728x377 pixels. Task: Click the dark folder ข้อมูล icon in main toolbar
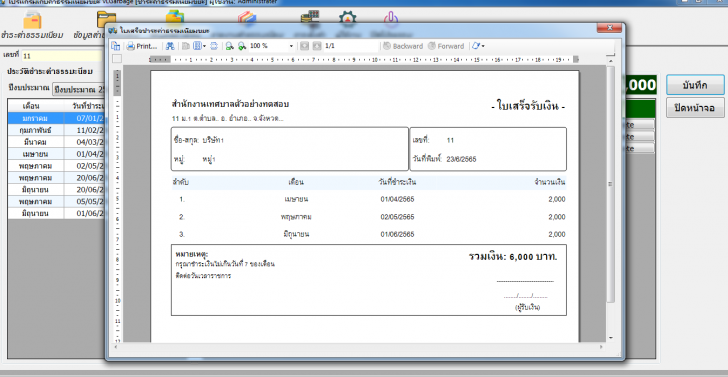[x=107, y=20]
